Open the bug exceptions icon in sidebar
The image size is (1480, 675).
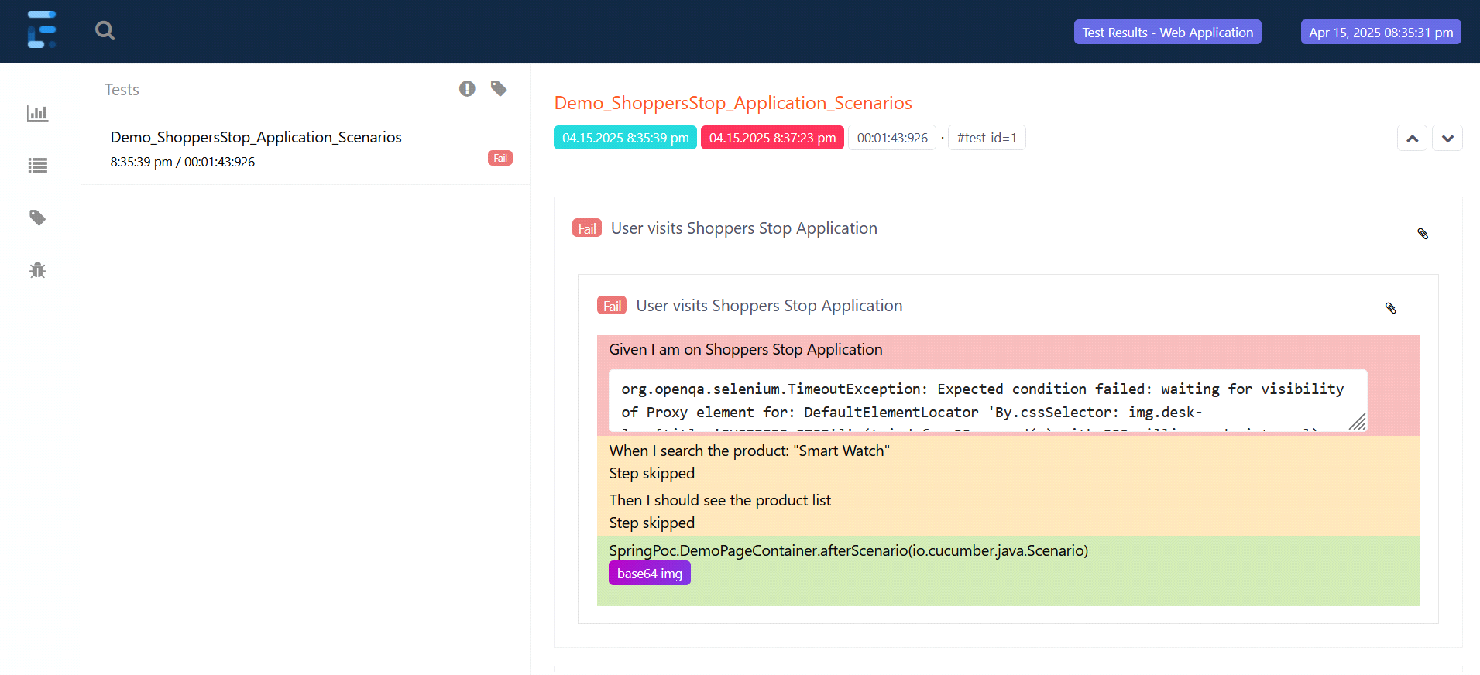pos(38,269)
